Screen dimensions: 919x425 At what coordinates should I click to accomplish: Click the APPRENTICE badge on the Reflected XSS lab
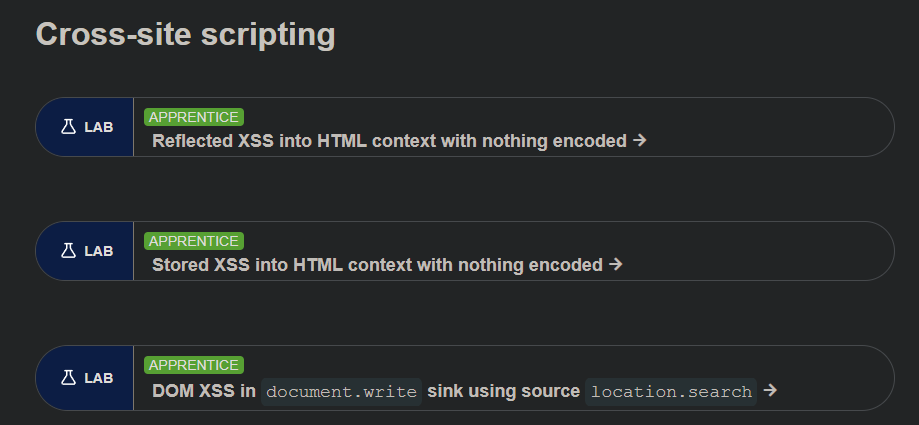click(x=194, y=117)
